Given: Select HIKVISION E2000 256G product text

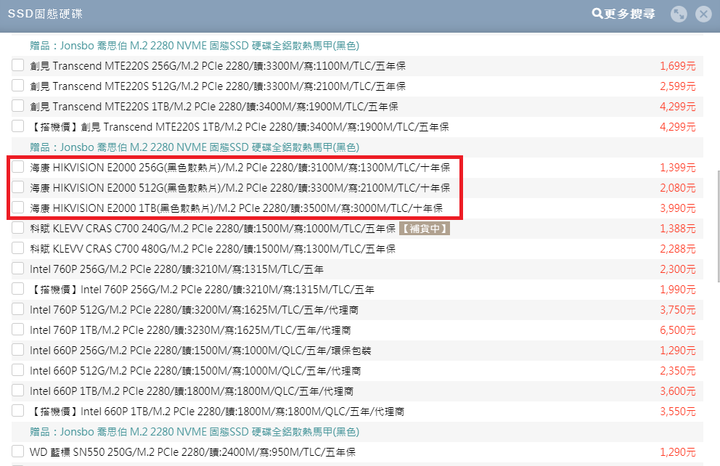Looking at the screenshot, I should point(240,168).
